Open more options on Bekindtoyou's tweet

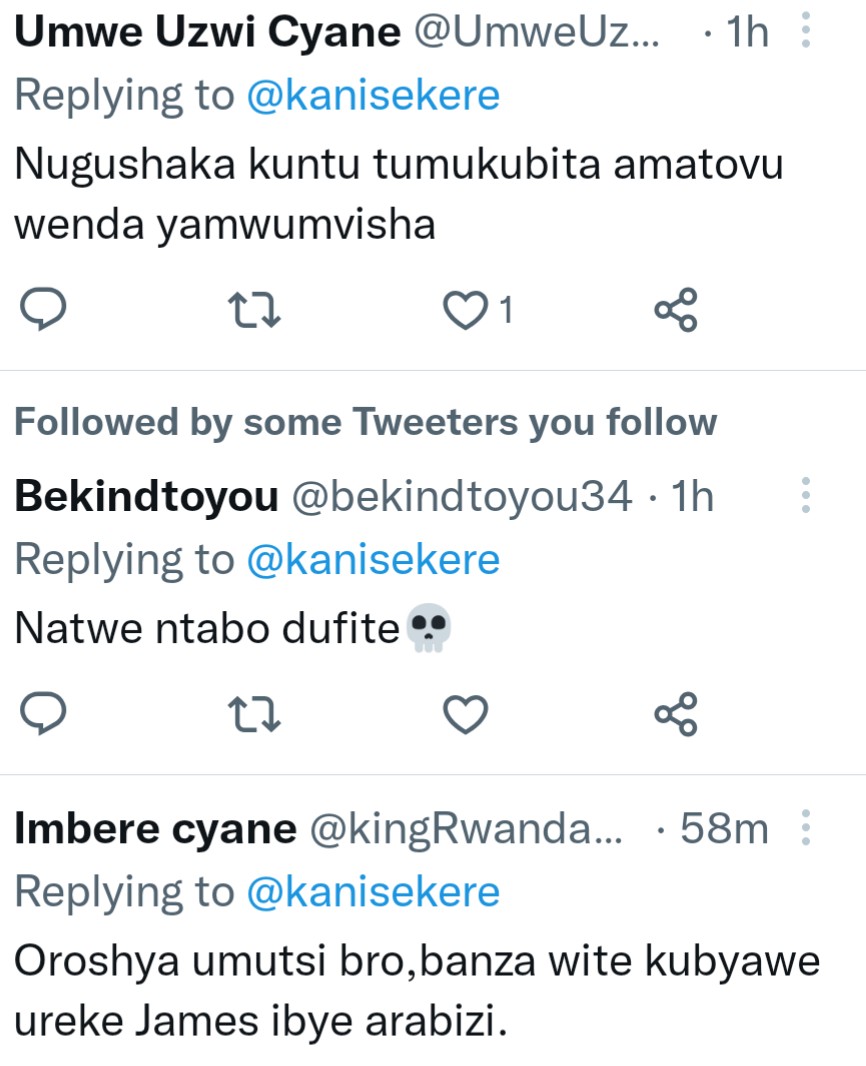[x=806, y=496]
